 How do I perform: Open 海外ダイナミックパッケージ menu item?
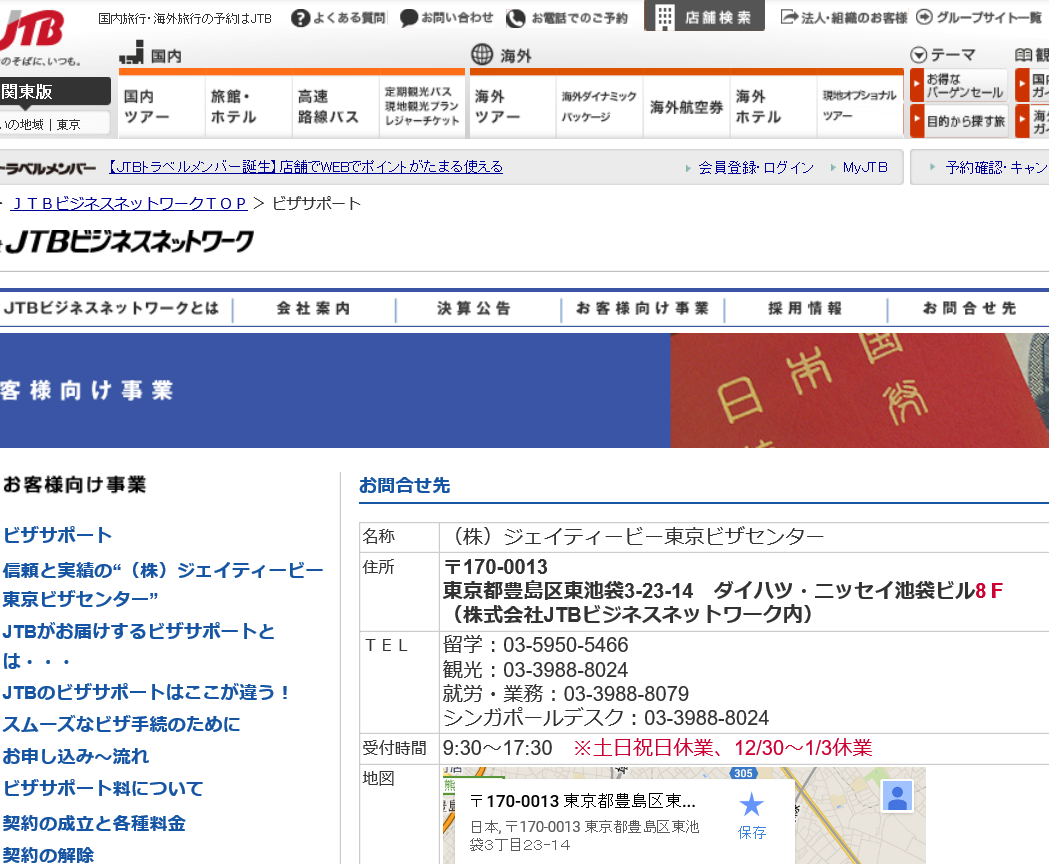click(x=599, y=107)
